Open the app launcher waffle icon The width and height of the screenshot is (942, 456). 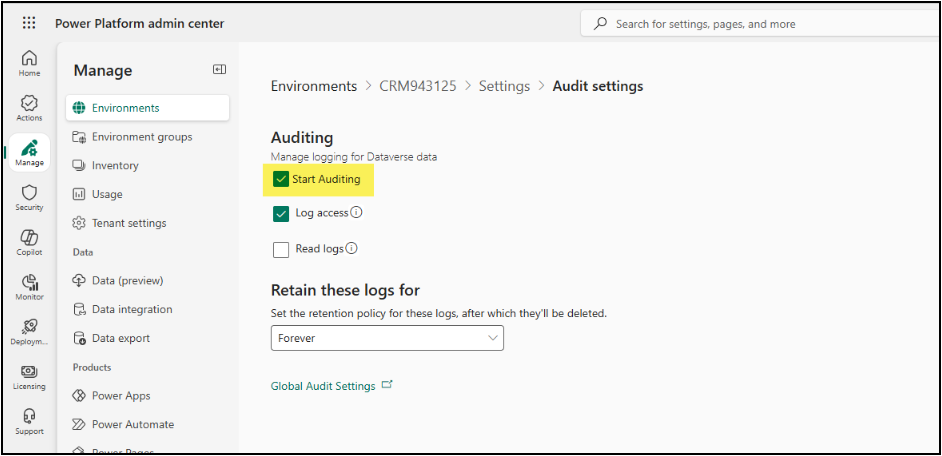29,23
